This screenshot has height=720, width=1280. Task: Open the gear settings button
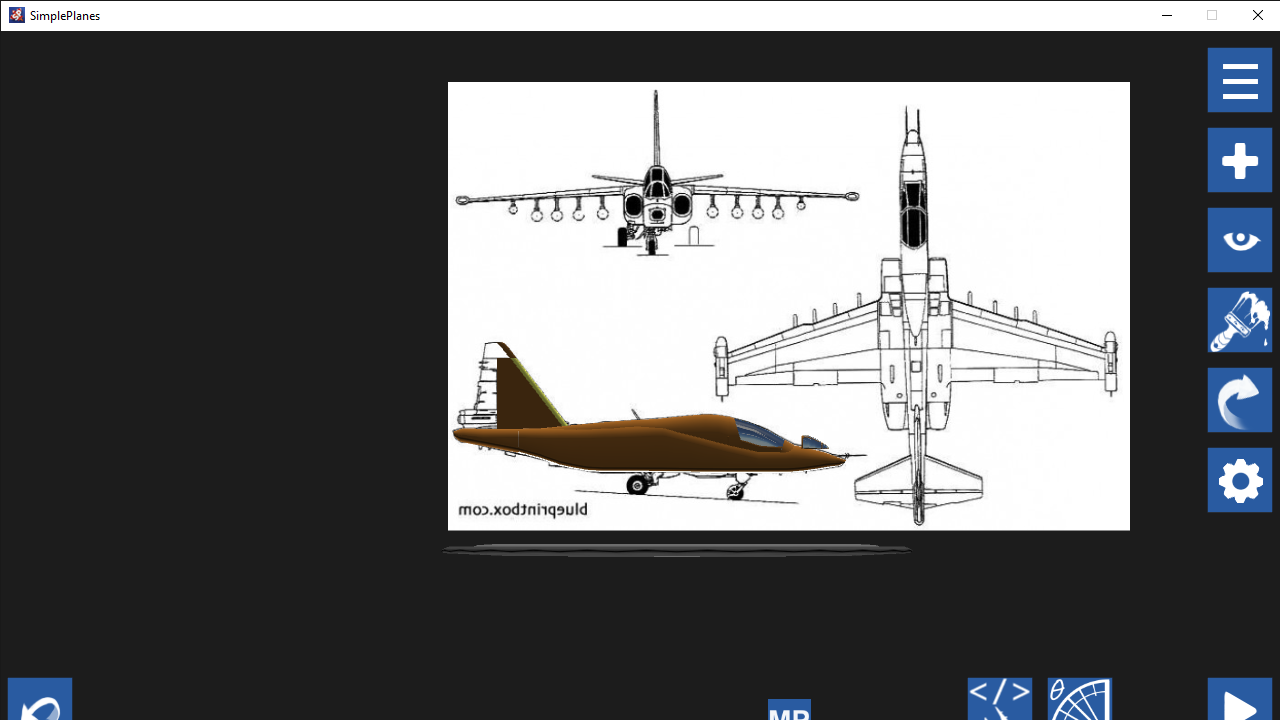point(1240,480)
